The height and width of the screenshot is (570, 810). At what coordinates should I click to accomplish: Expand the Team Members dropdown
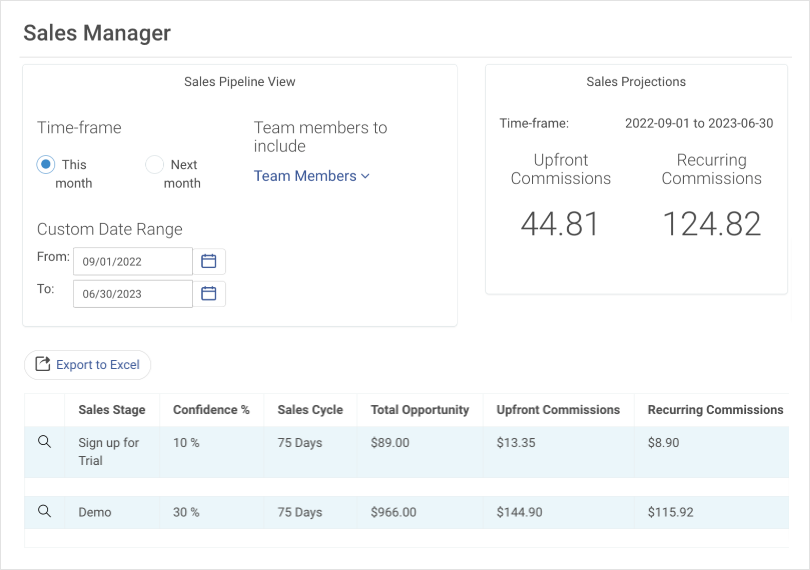[311, 176]
